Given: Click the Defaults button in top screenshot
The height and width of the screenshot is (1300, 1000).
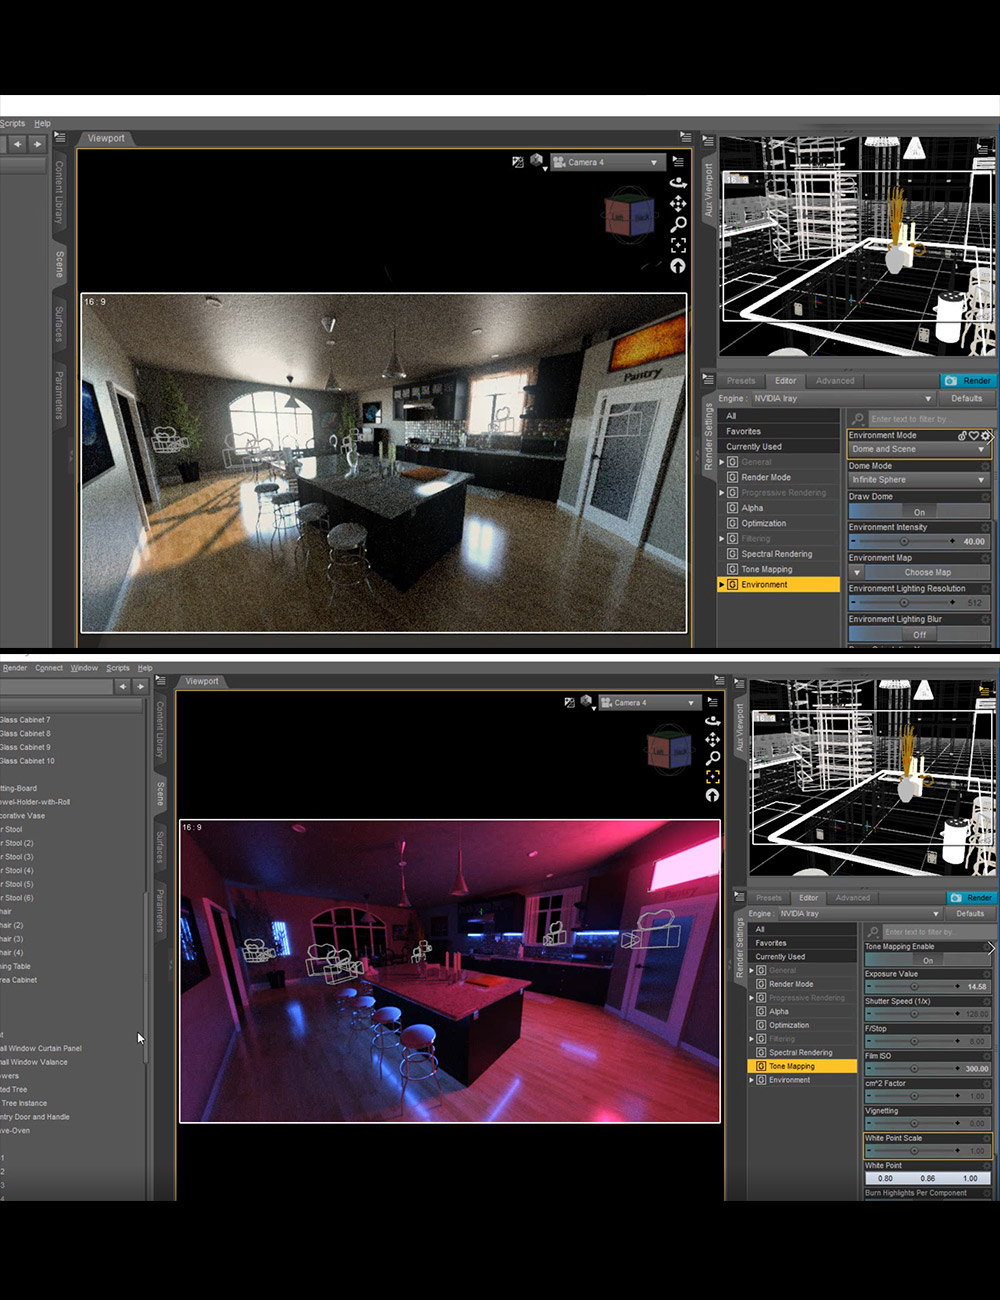Looking at the screenshot, I should click(x=967, y=398).
